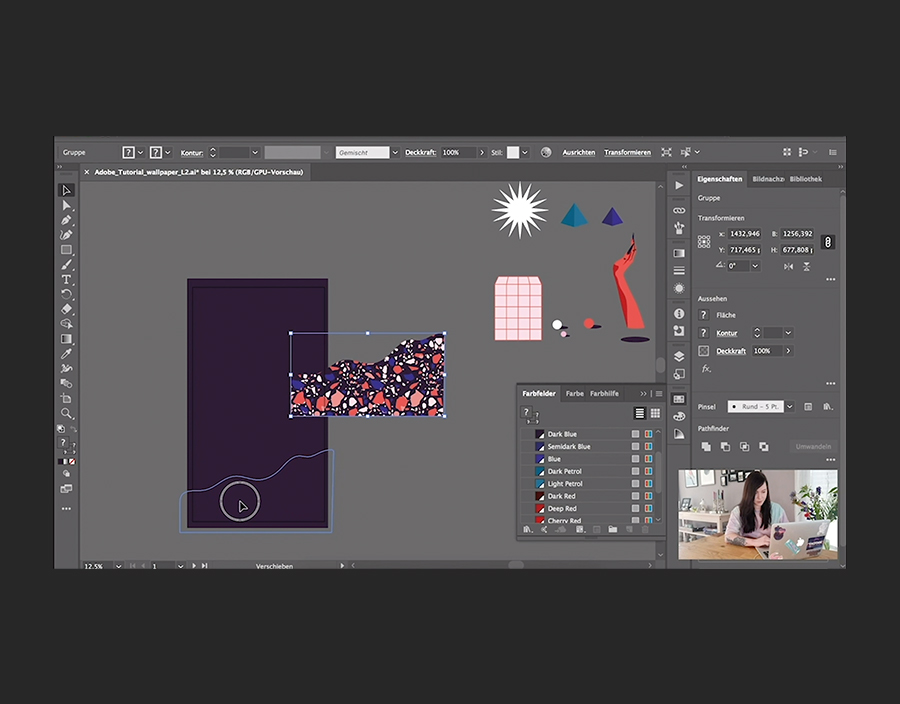The height and width of the screenshot is (704, 900).
Task: Open Kontur weight dropdown in control bar
Action: click(255, 153)
